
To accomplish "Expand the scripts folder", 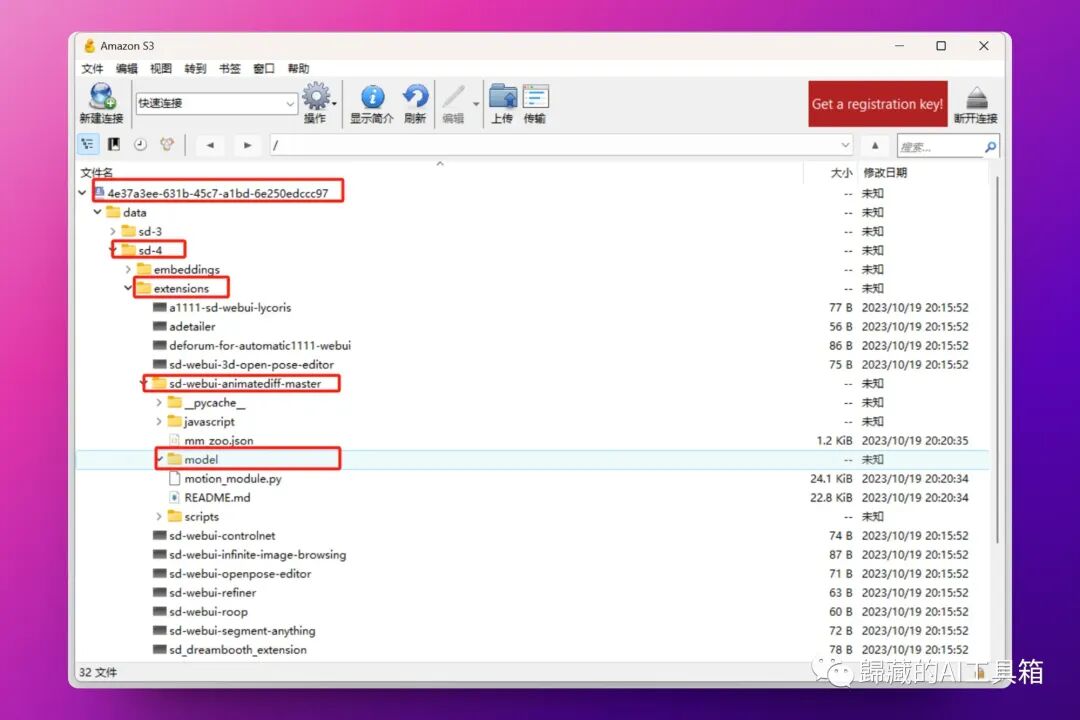I will 159,517.
